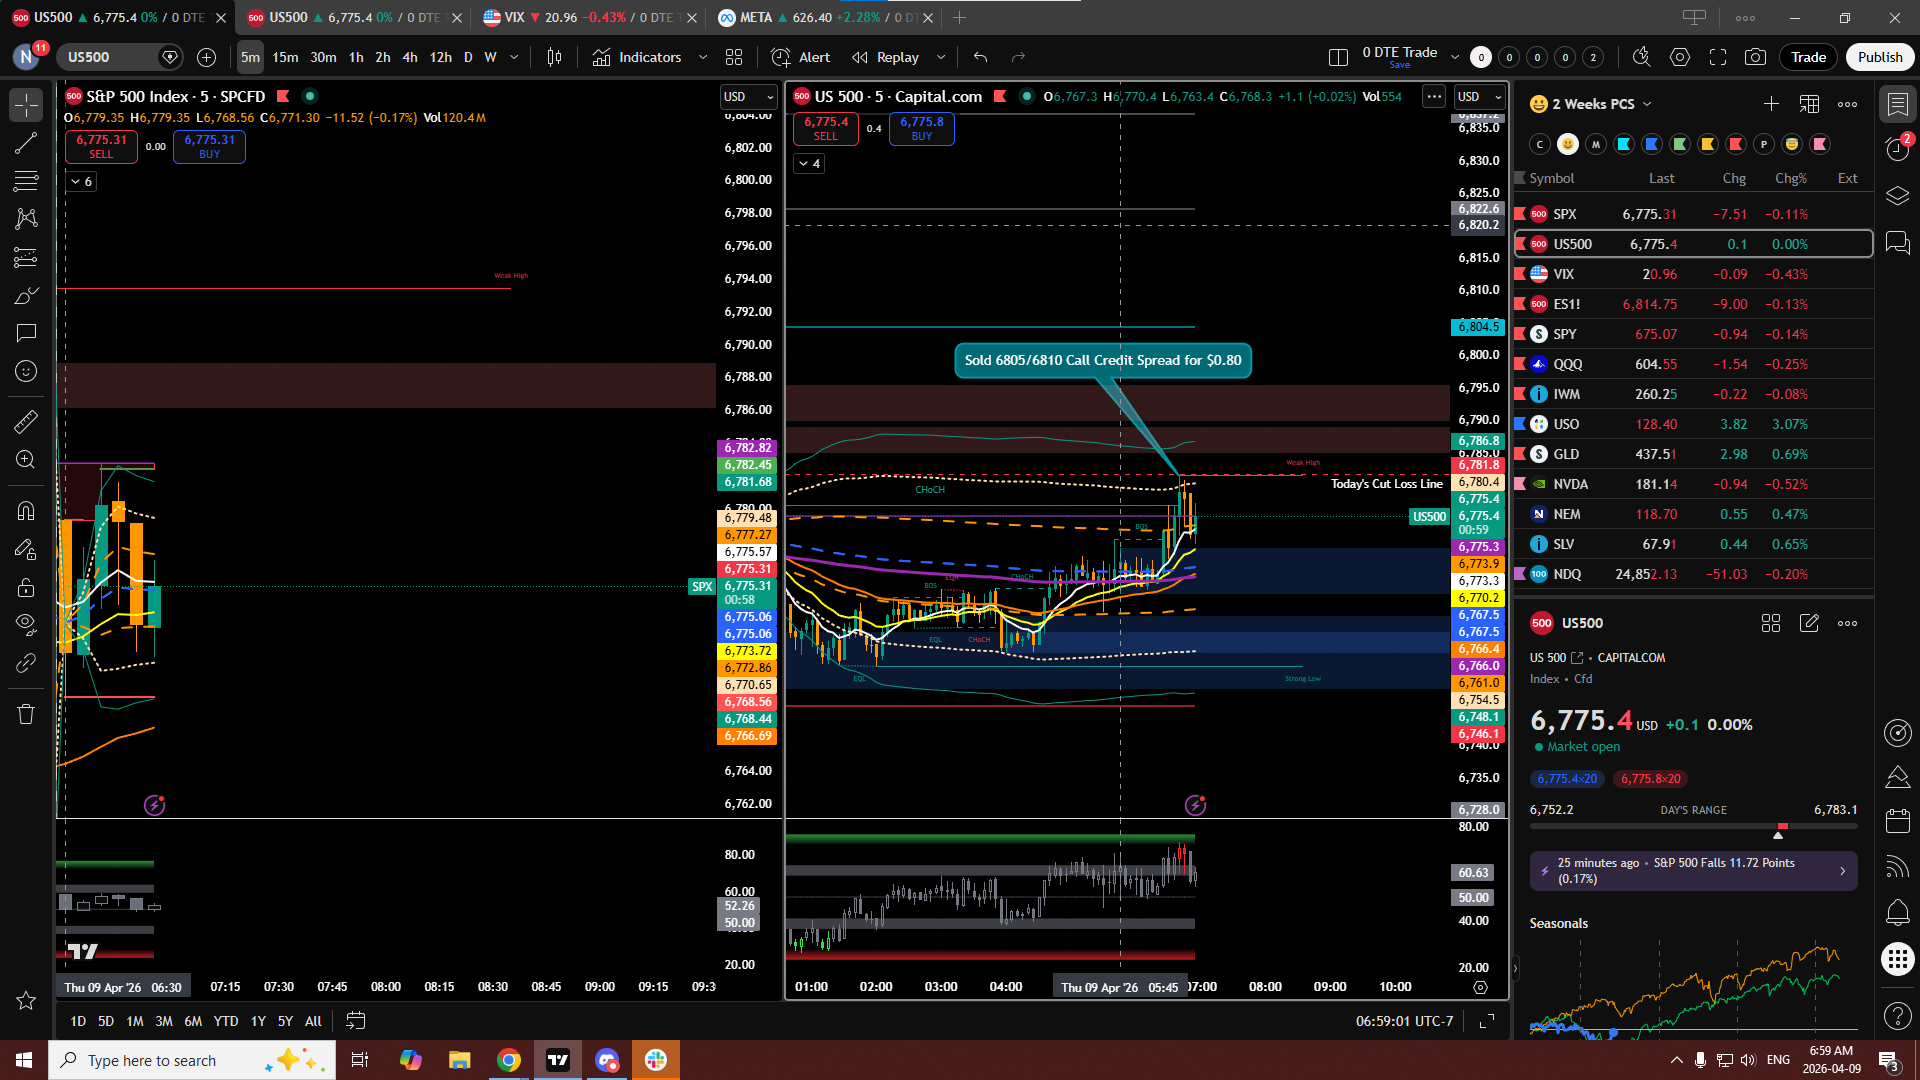Open USD currency dropdown on left chart
The image size is (1920, 1080).
click(x=748, y=96)
